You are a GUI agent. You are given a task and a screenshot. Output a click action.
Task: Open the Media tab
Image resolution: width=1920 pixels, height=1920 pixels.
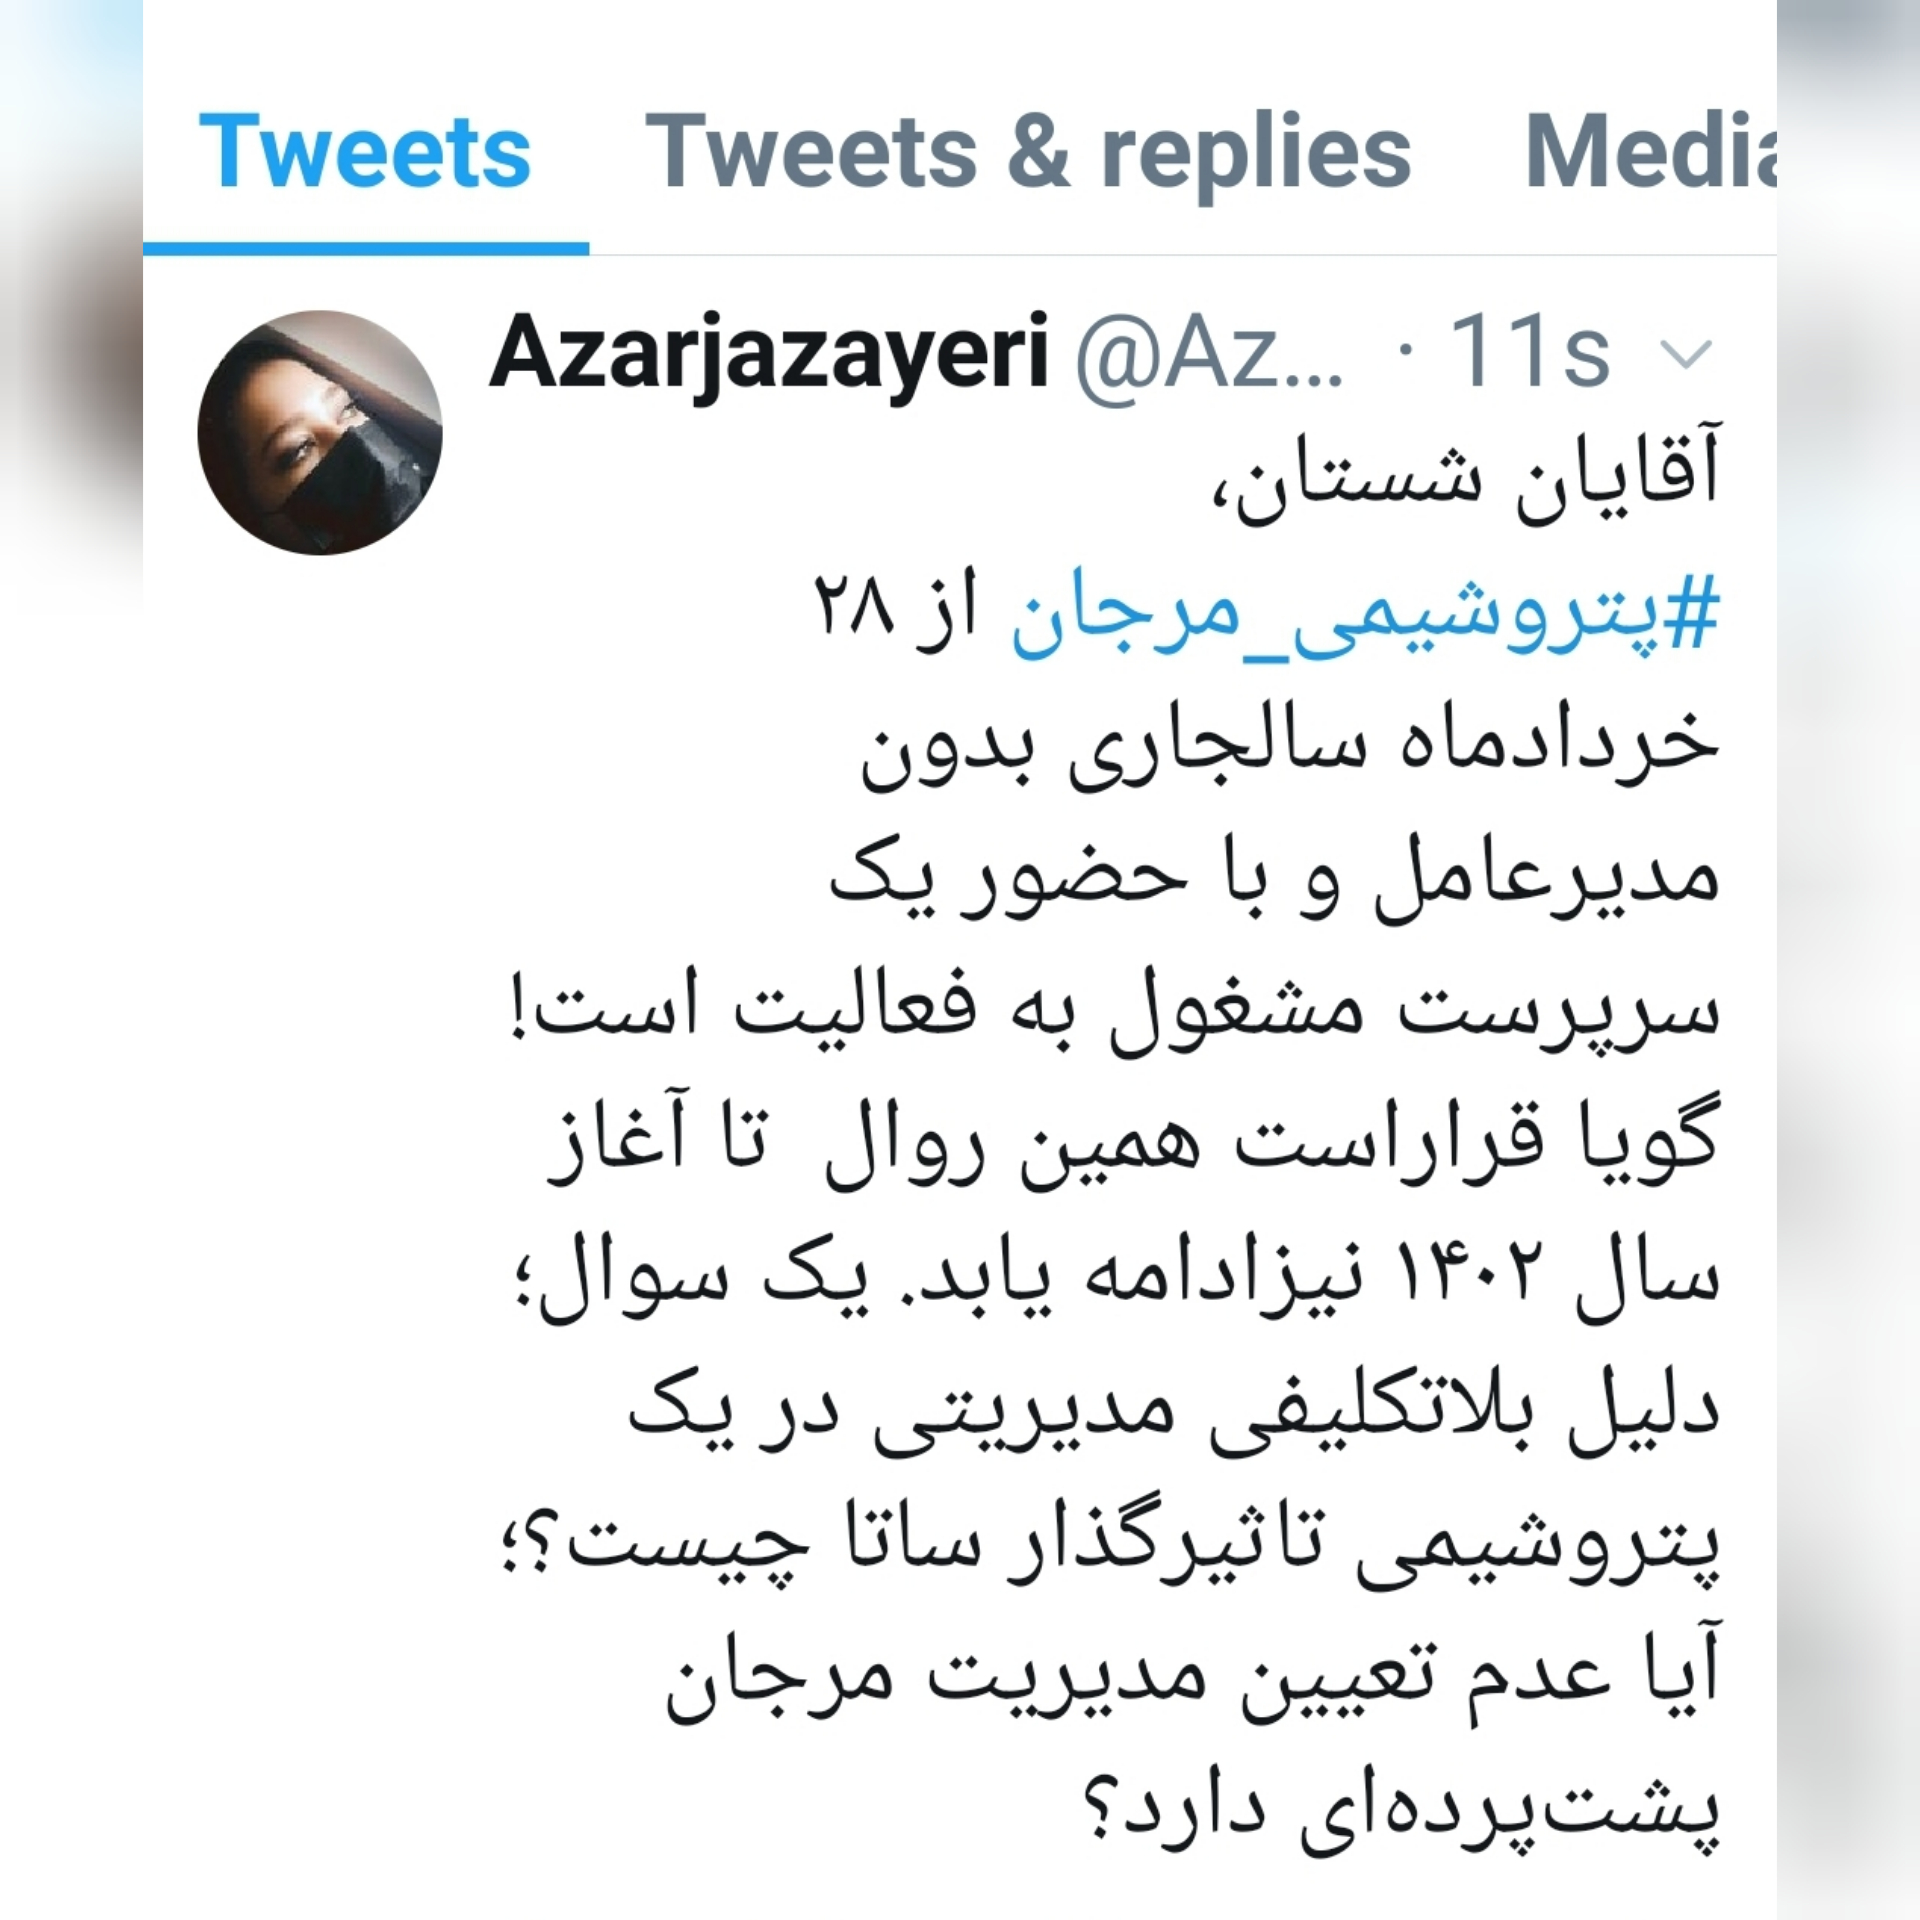(1650, 150)
